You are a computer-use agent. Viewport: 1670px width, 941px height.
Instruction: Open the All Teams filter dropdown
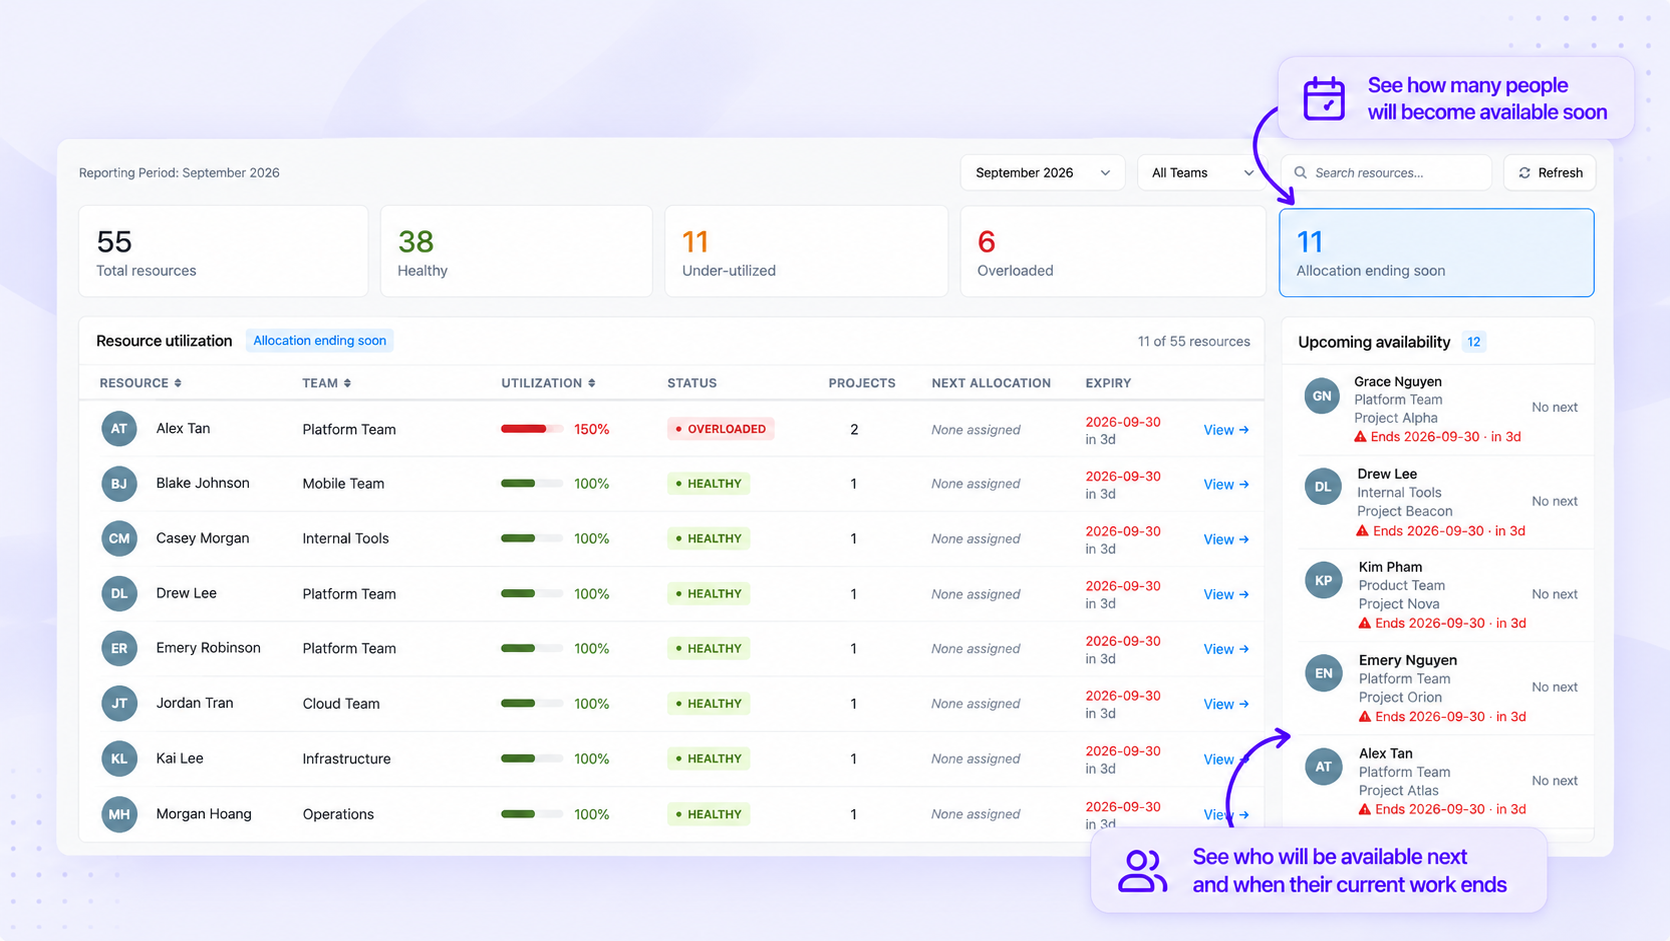coord(1201,173)
